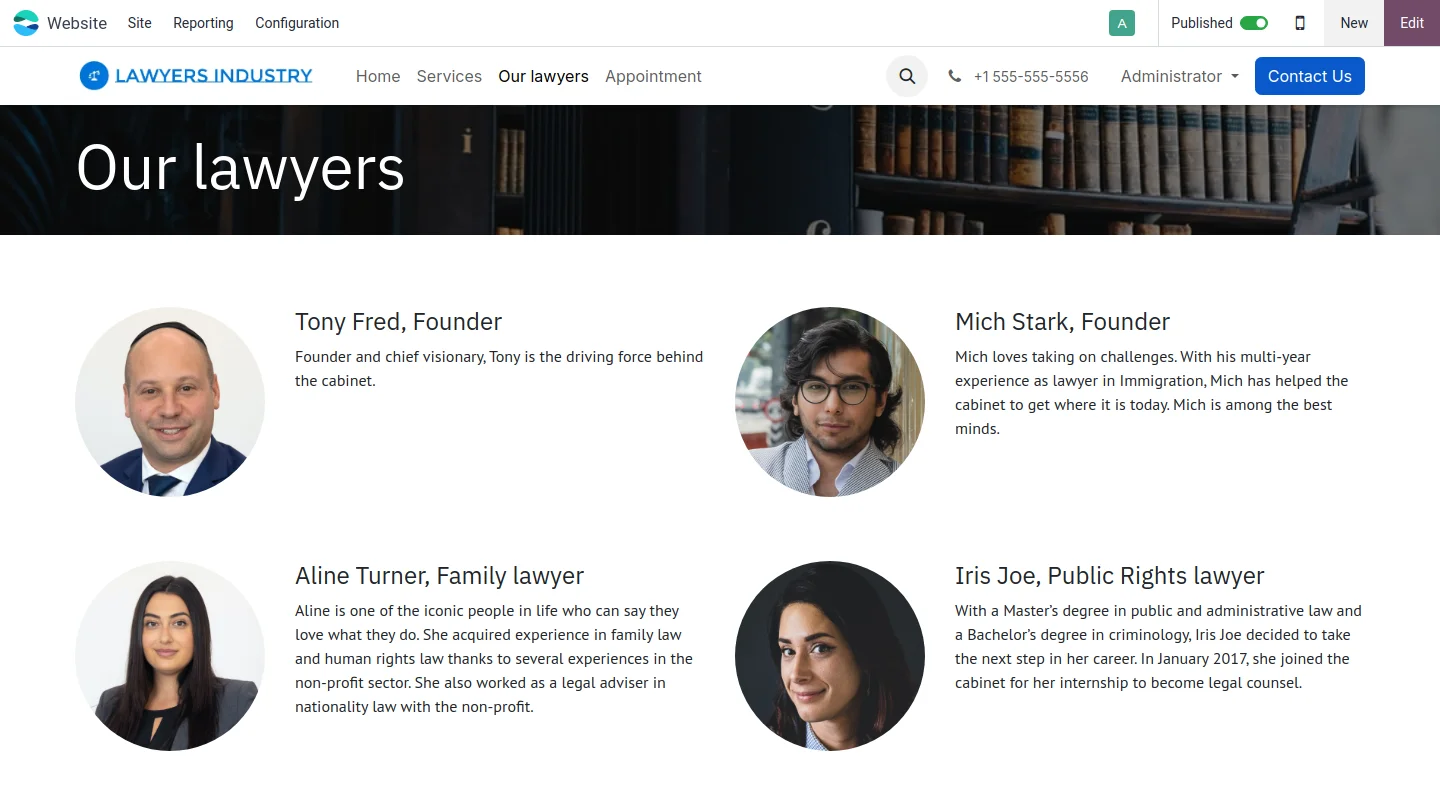Click the Edit button

pyautogui.click(x=1411, y=23)
